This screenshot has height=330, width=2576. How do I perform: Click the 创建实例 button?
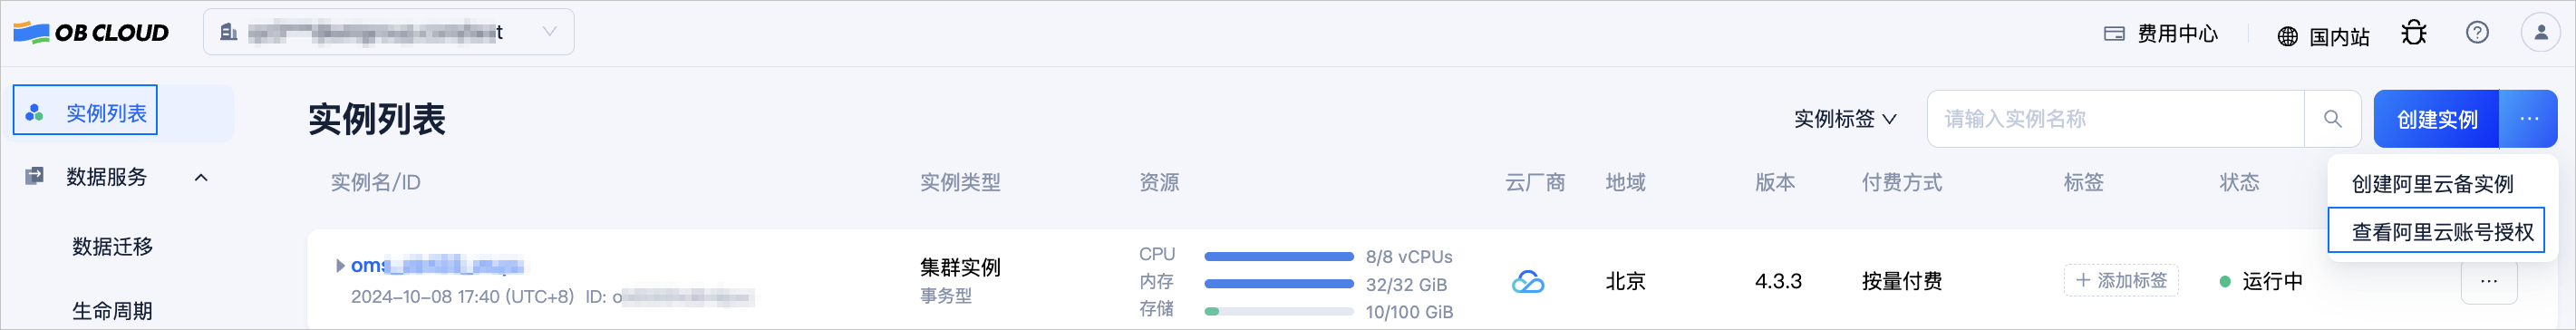click(2436, 119)
